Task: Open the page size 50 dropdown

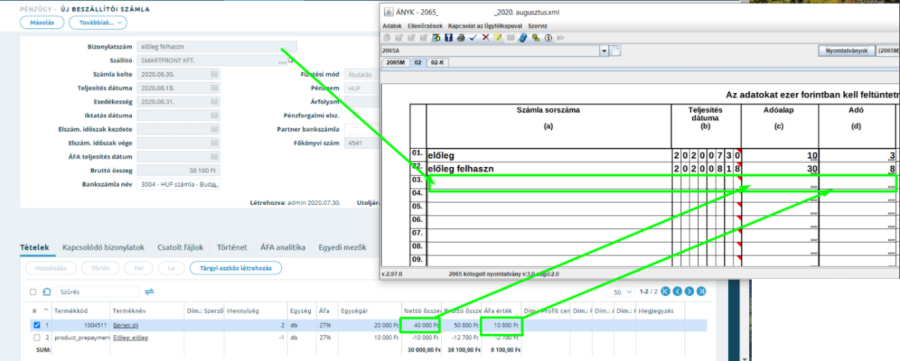Action: (623, 292)
